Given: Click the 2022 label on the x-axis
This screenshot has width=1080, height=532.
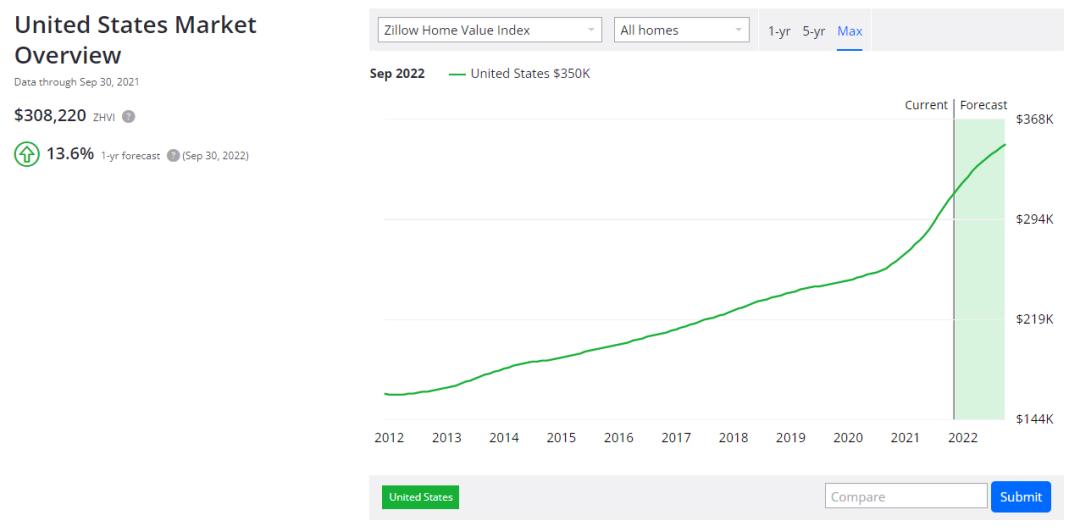Looking at the screenshot, I should [x=963, y=437].
